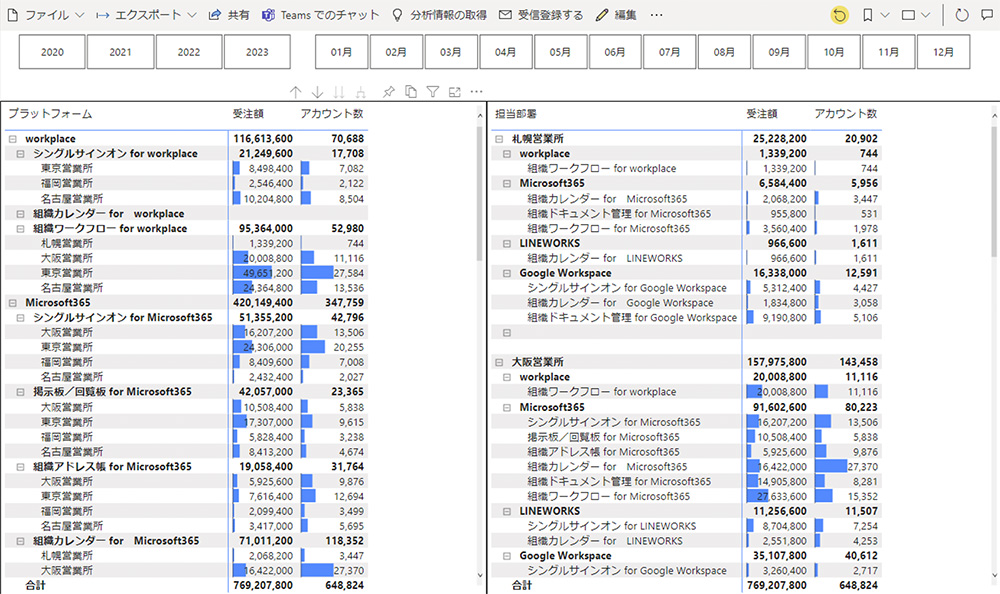Click the 116,613,600 workplace total cell

click(263, 138)
